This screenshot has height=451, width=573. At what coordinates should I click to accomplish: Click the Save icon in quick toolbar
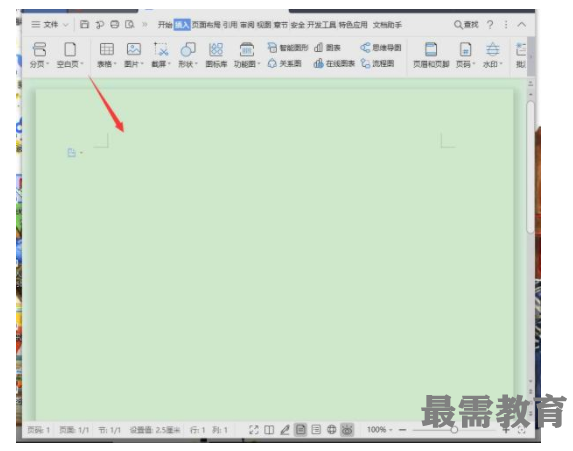tap(84, 24)
